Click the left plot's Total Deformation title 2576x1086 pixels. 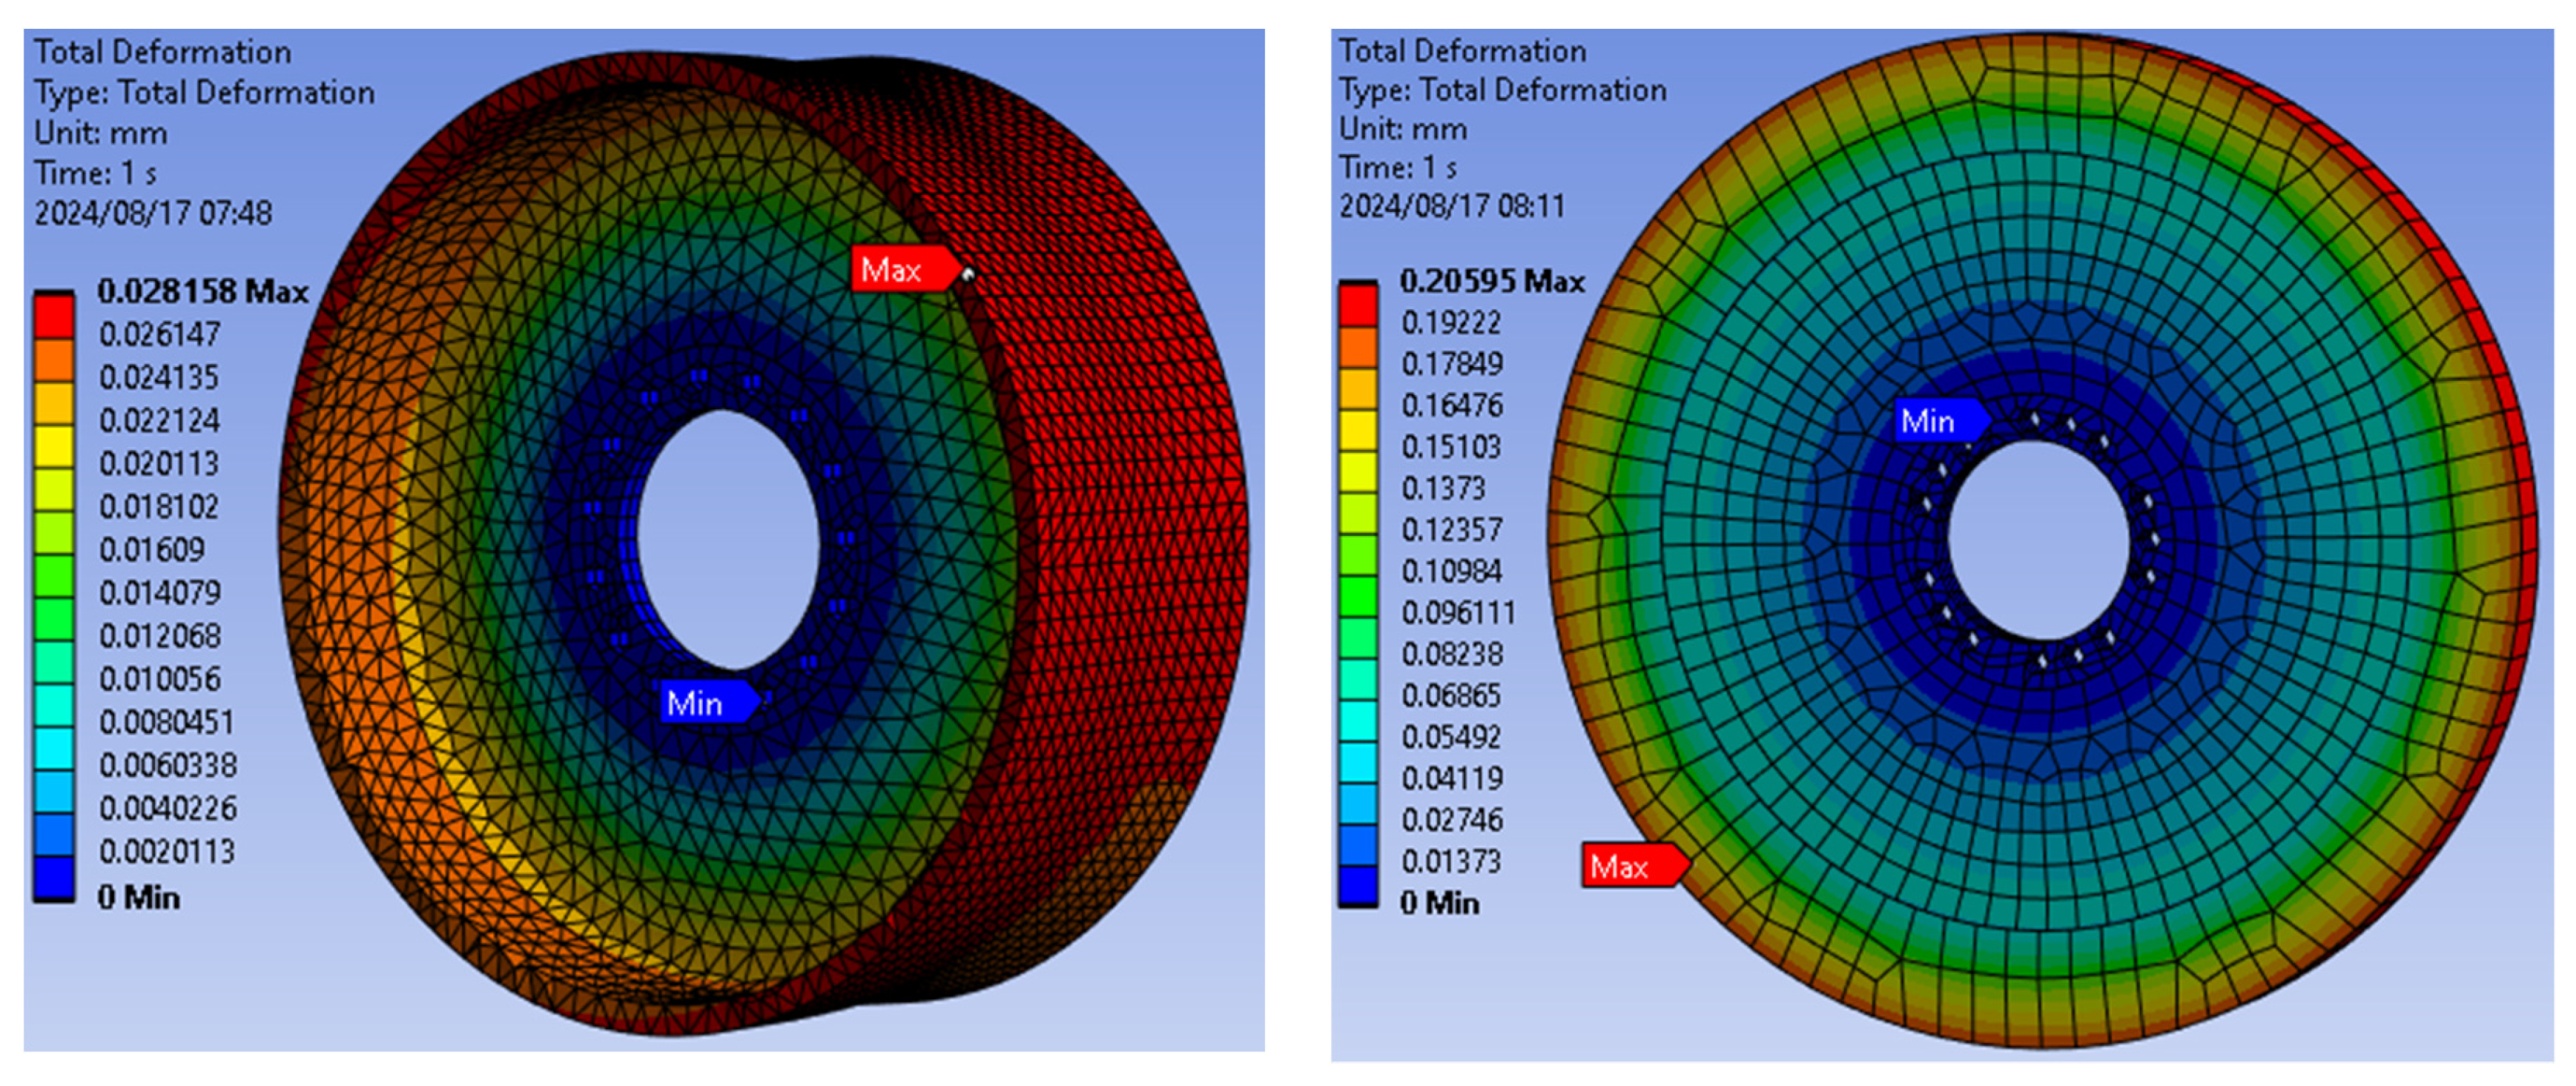pyautogui.click(x=163, y=52)
